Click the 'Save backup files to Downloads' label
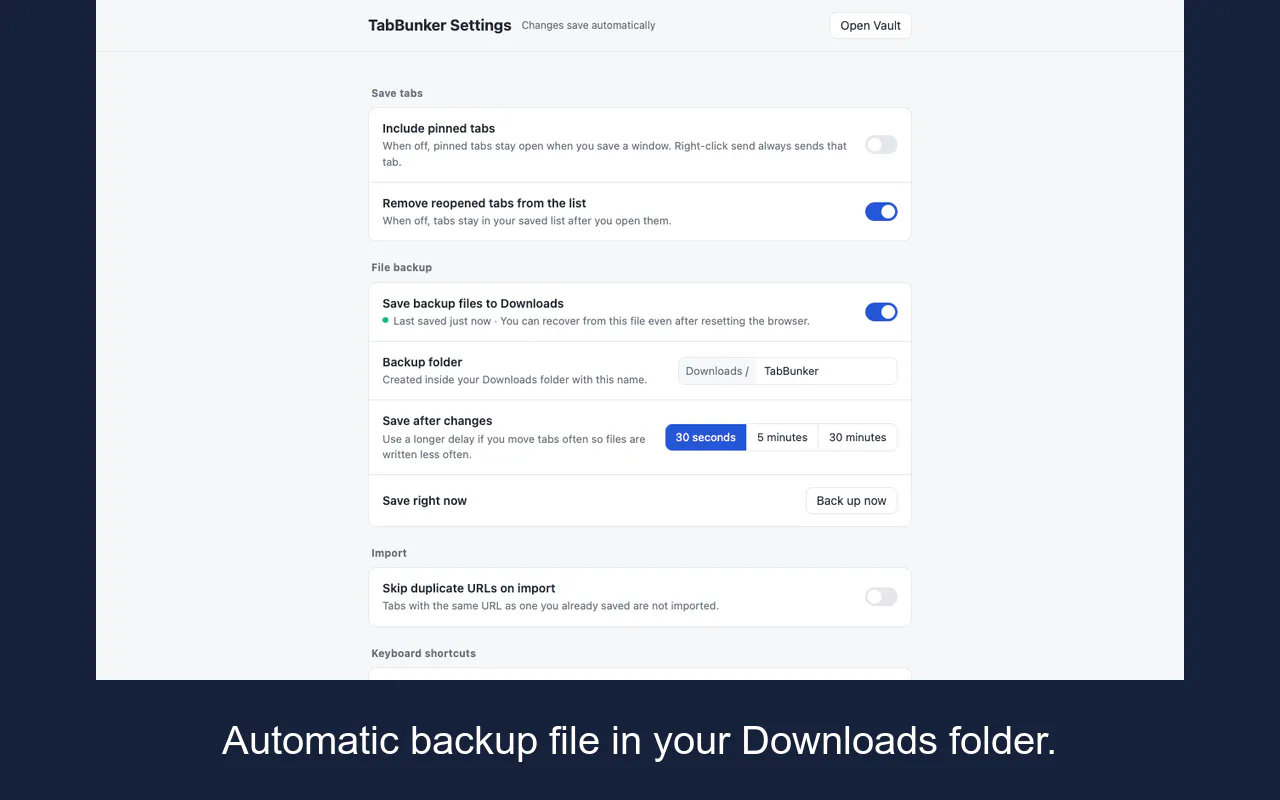Screen dimensions: 1280x800 (x=473, y=304)
